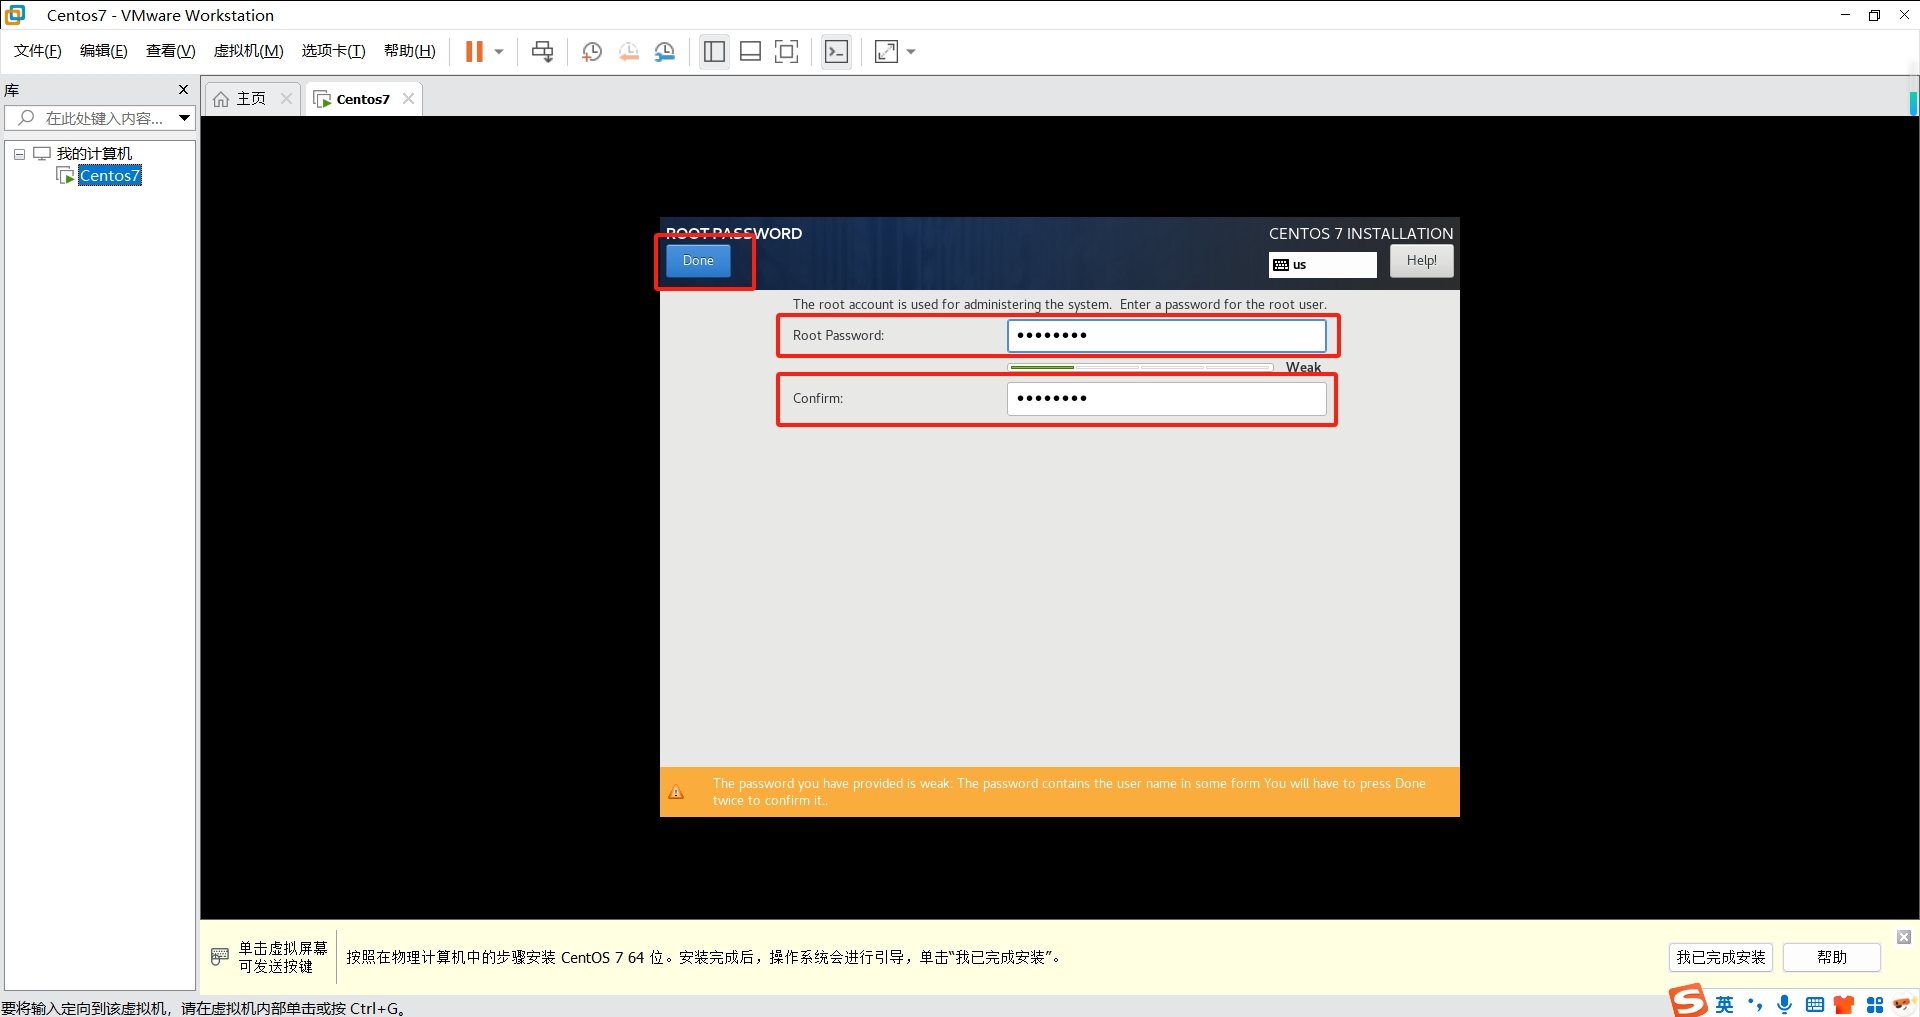Enter full screen mode icon
The height and width of the screenshot is (1017, 1920).
pos(787,52)
